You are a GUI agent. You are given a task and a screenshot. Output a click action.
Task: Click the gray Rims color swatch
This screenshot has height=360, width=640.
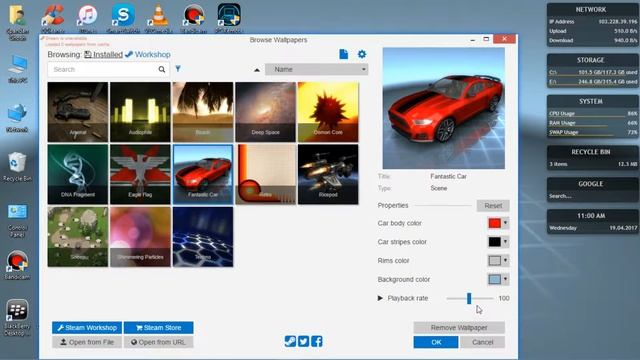tap(494, 260)
